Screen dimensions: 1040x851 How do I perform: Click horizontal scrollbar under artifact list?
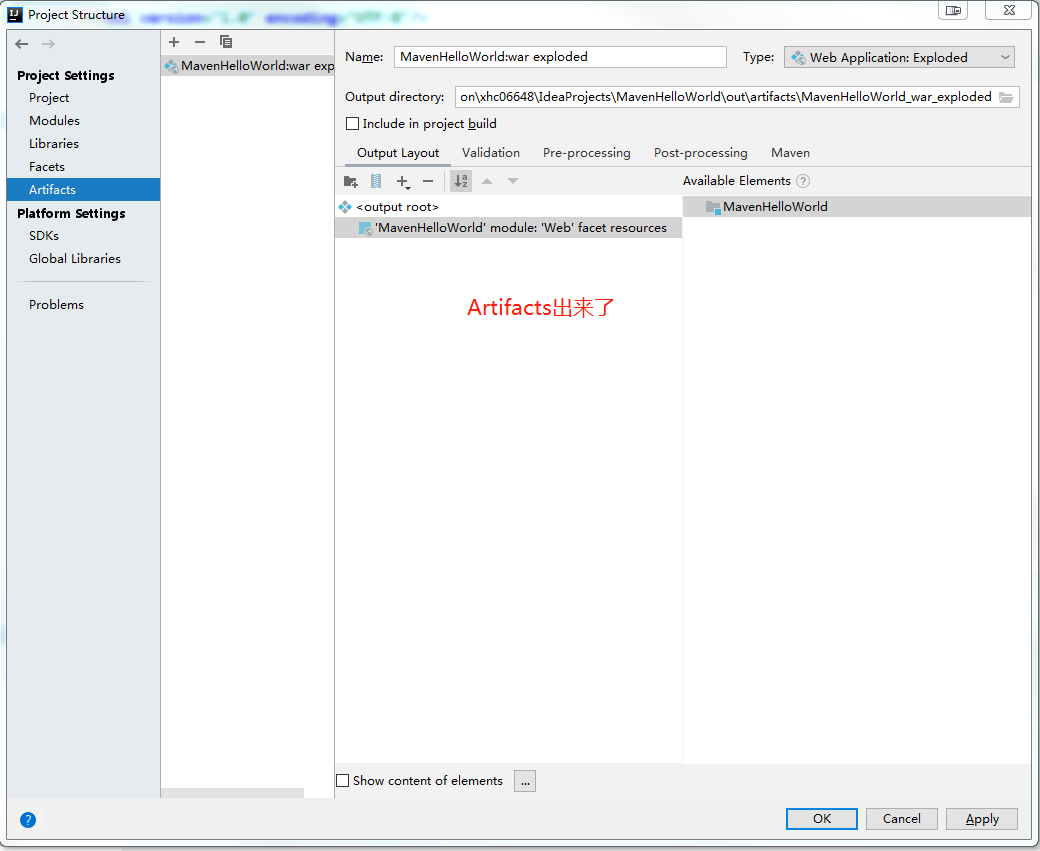[232, 793]
